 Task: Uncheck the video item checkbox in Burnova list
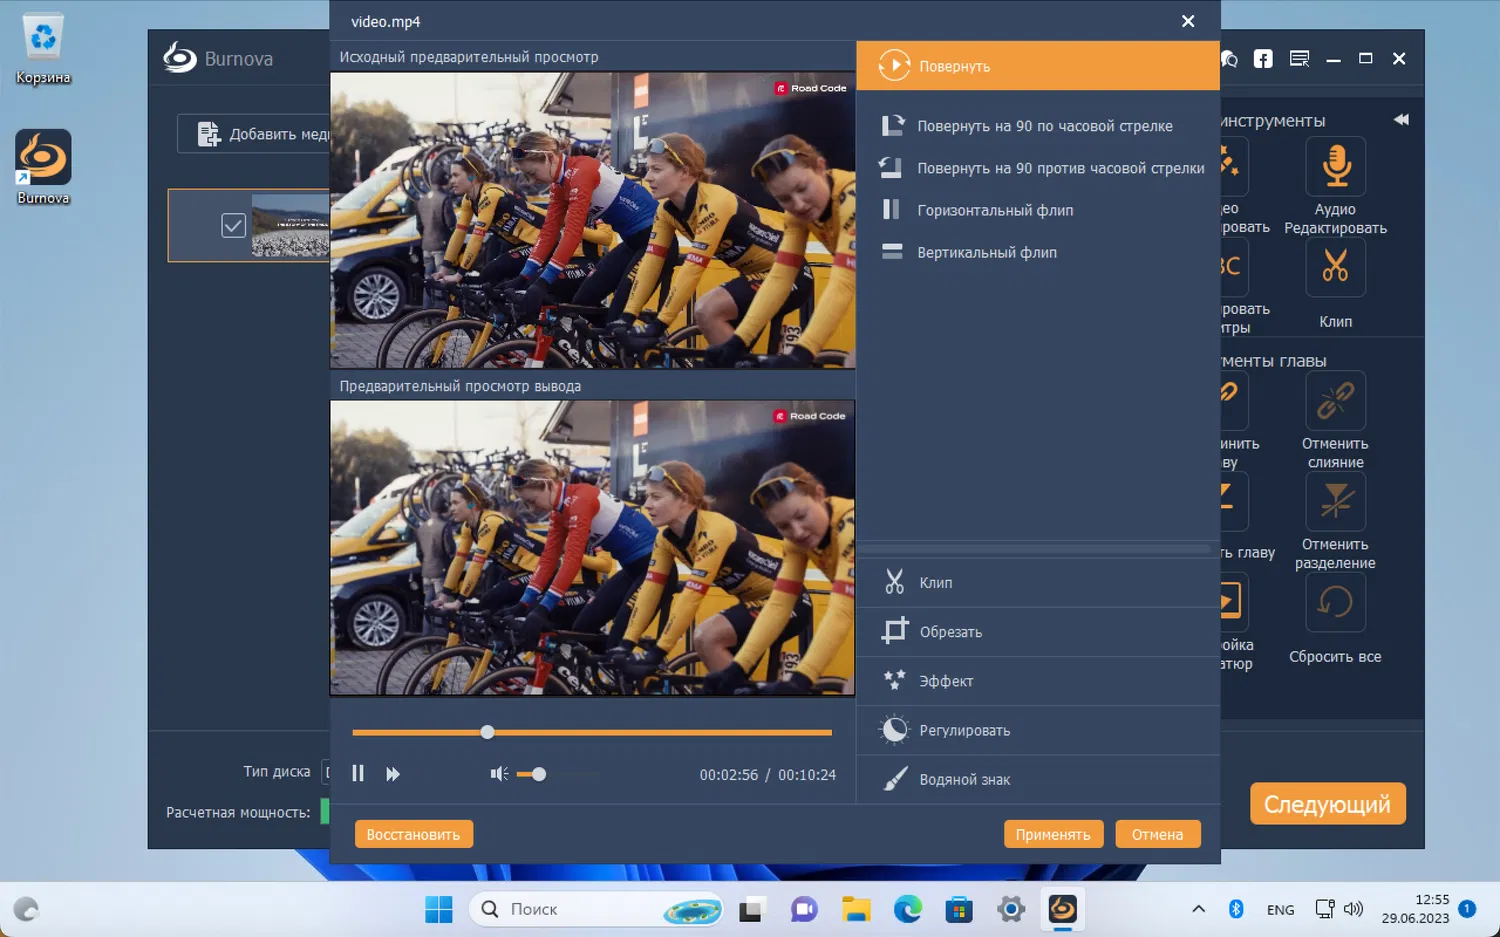click(233, 226)
